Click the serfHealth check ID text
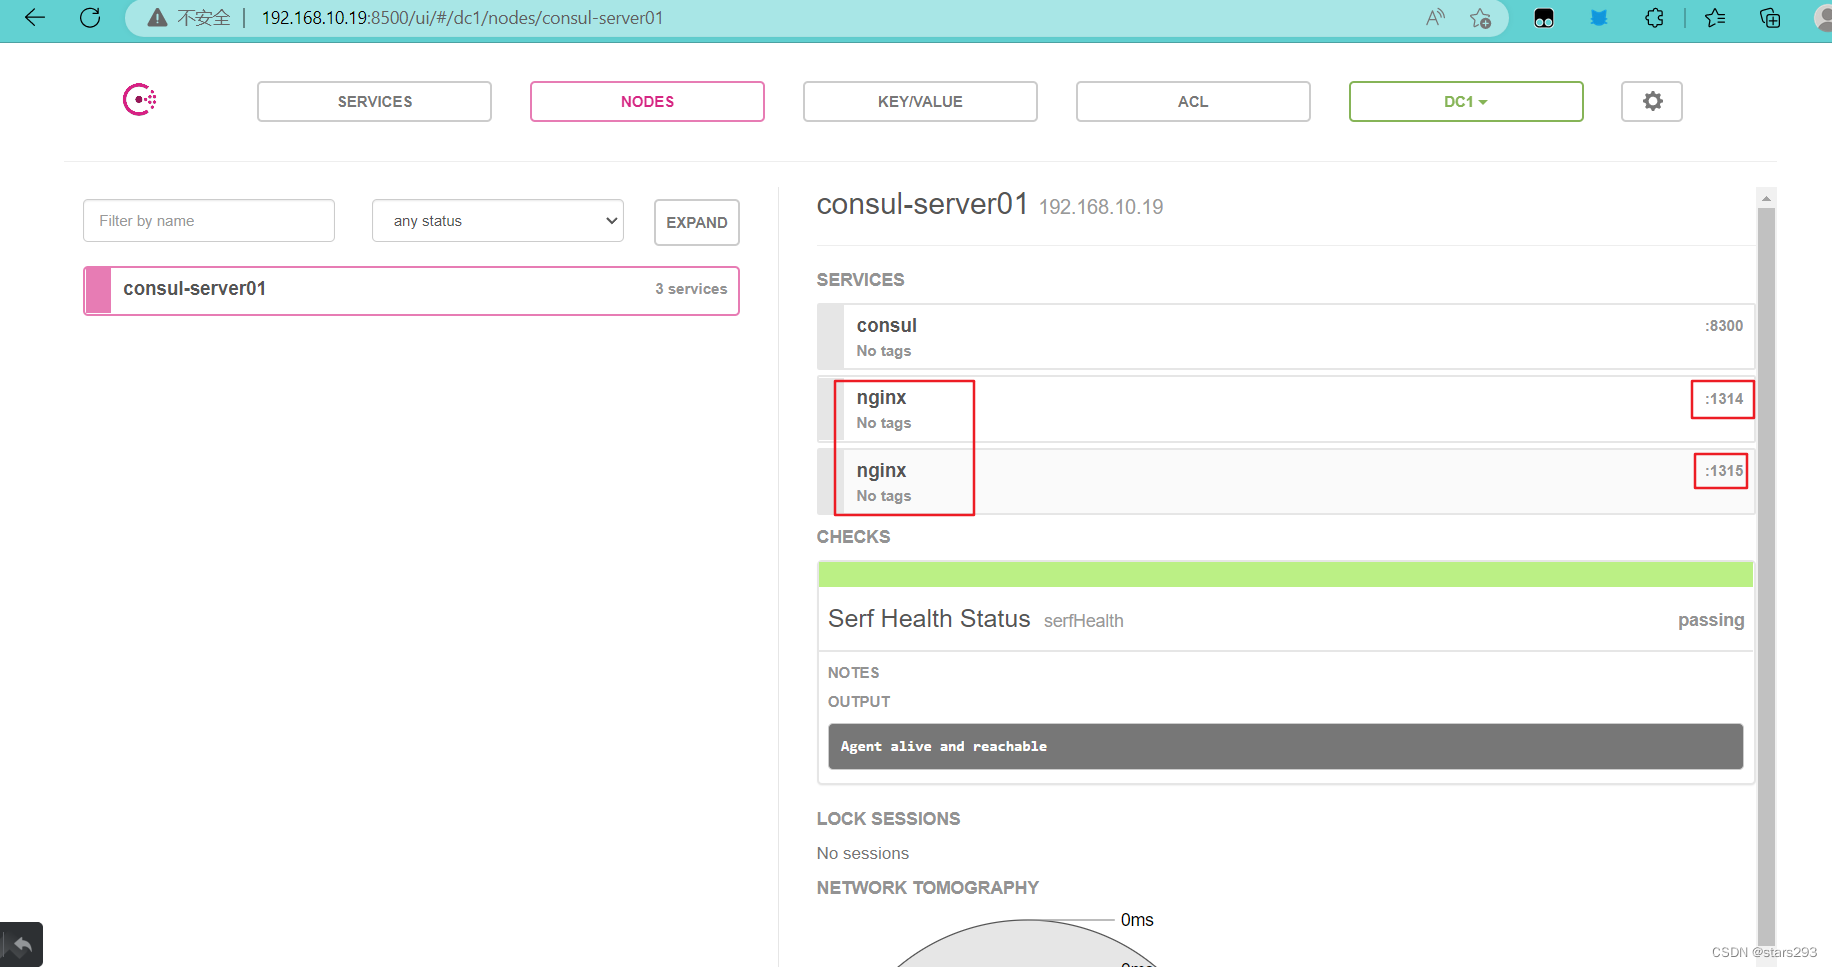The width and height of the screenshot is (1832, 967). [1083, 621]
